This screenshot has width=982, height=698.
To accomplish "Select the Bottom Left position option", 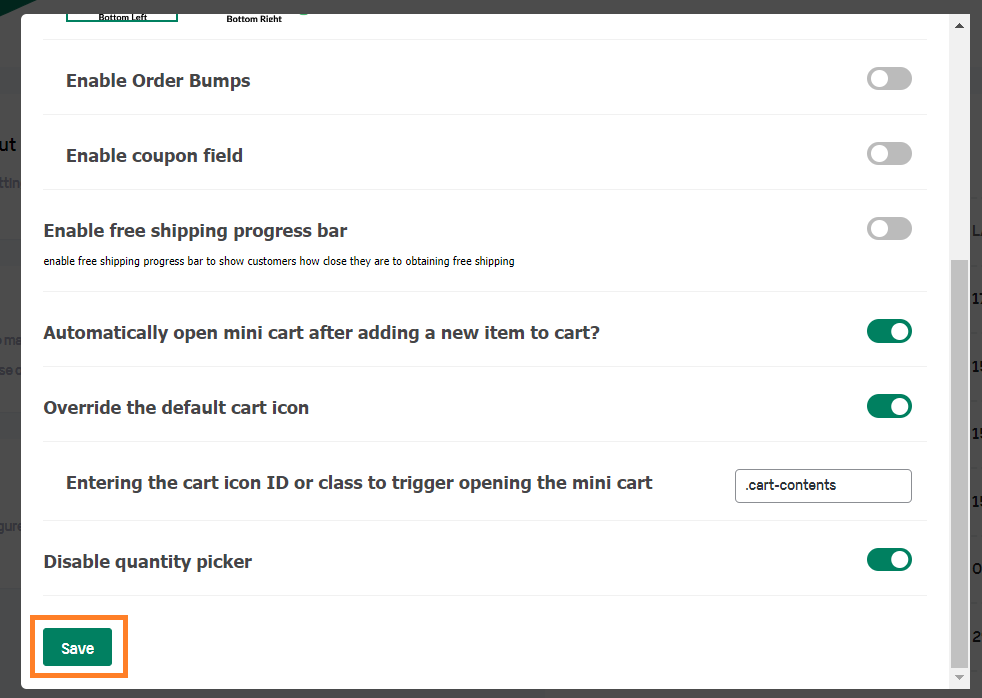I will pyautogui.click(x=122, y=18).
